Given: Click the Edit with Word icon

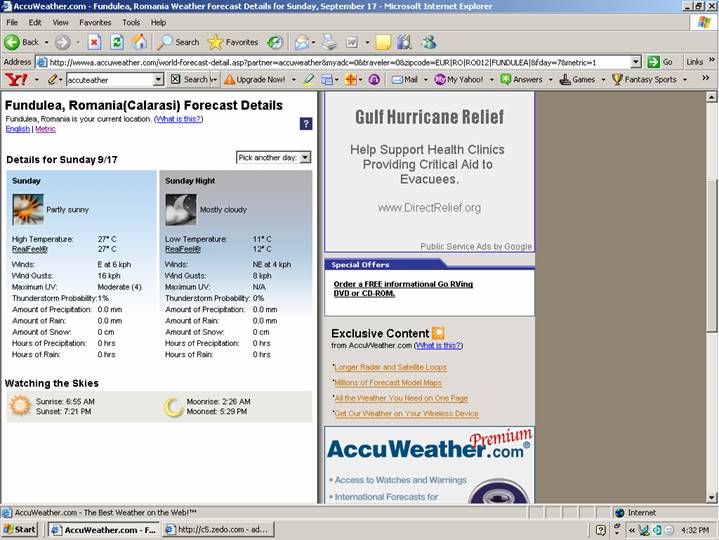Looking at the screenshot, I should click(352, 43).
